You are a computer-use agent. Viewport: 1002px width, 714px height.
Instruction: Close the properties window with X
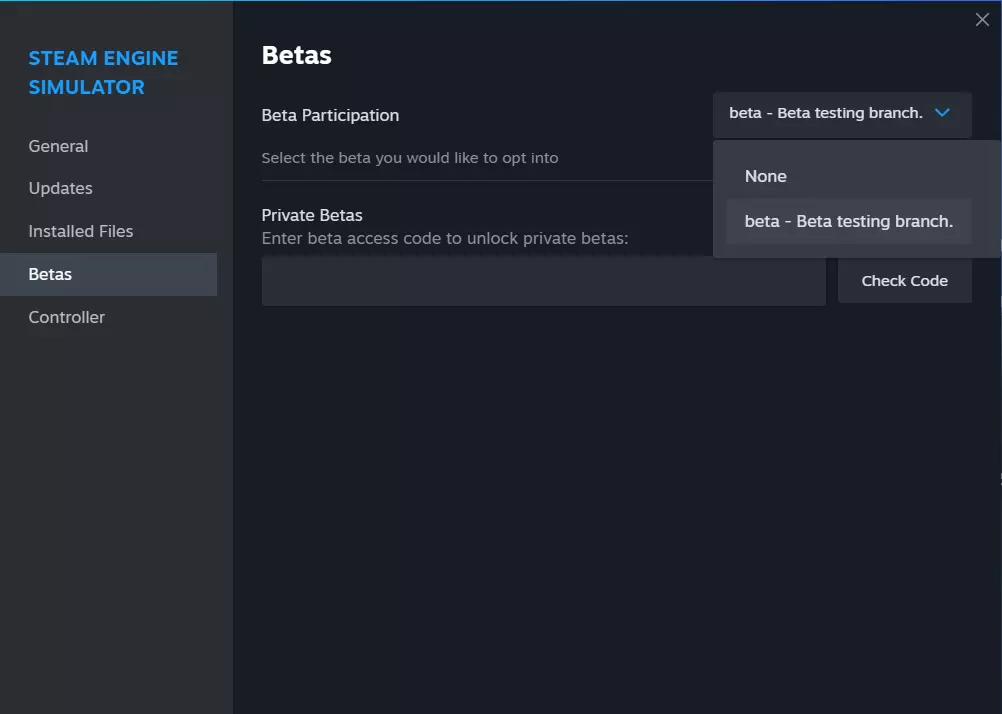point(982,20)
